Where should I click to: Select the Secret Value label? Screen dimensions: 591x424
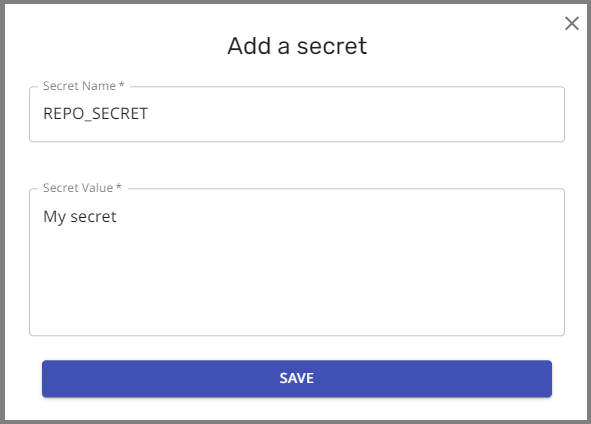coord(78,188)
